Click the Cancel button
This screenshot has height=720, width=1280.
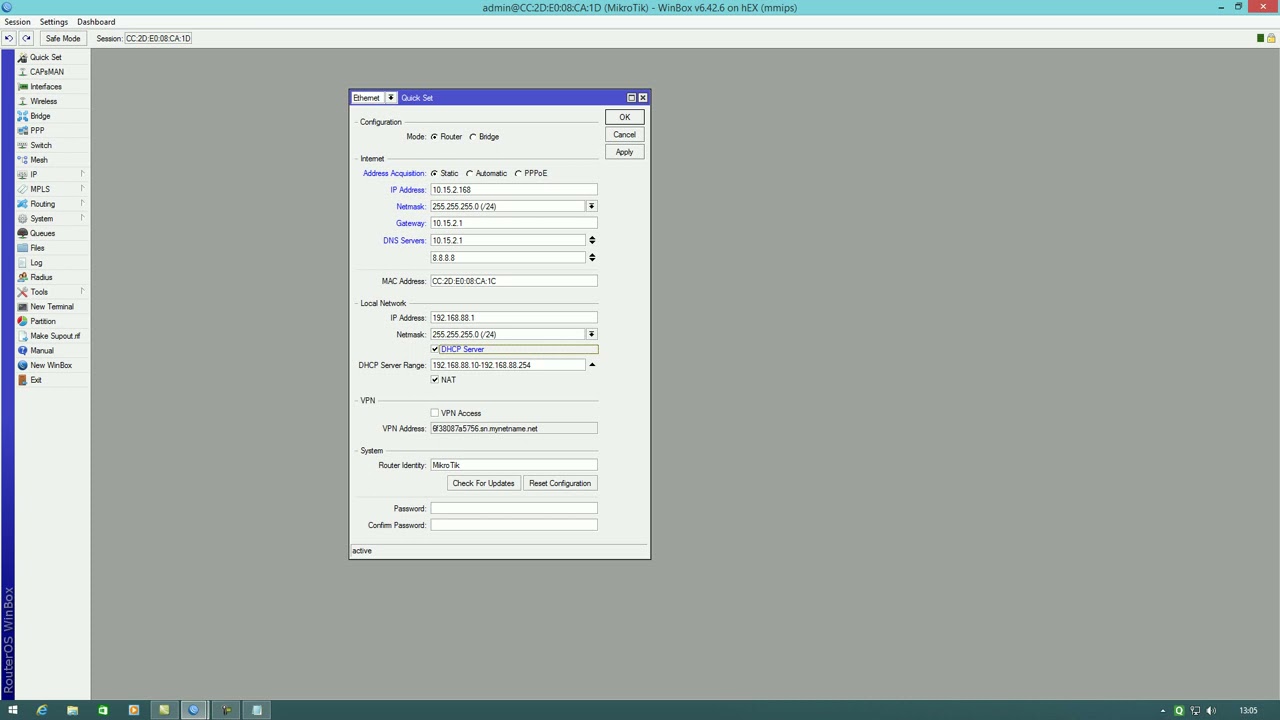(x=624, y=135)
